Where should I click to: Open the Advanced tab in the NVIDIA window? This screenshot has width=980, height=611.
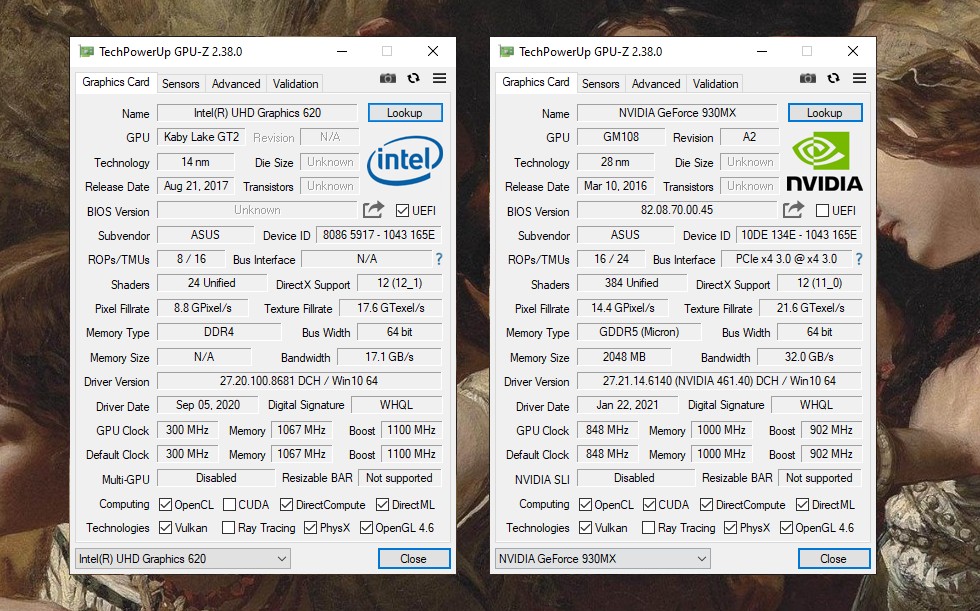click(656, 84)
